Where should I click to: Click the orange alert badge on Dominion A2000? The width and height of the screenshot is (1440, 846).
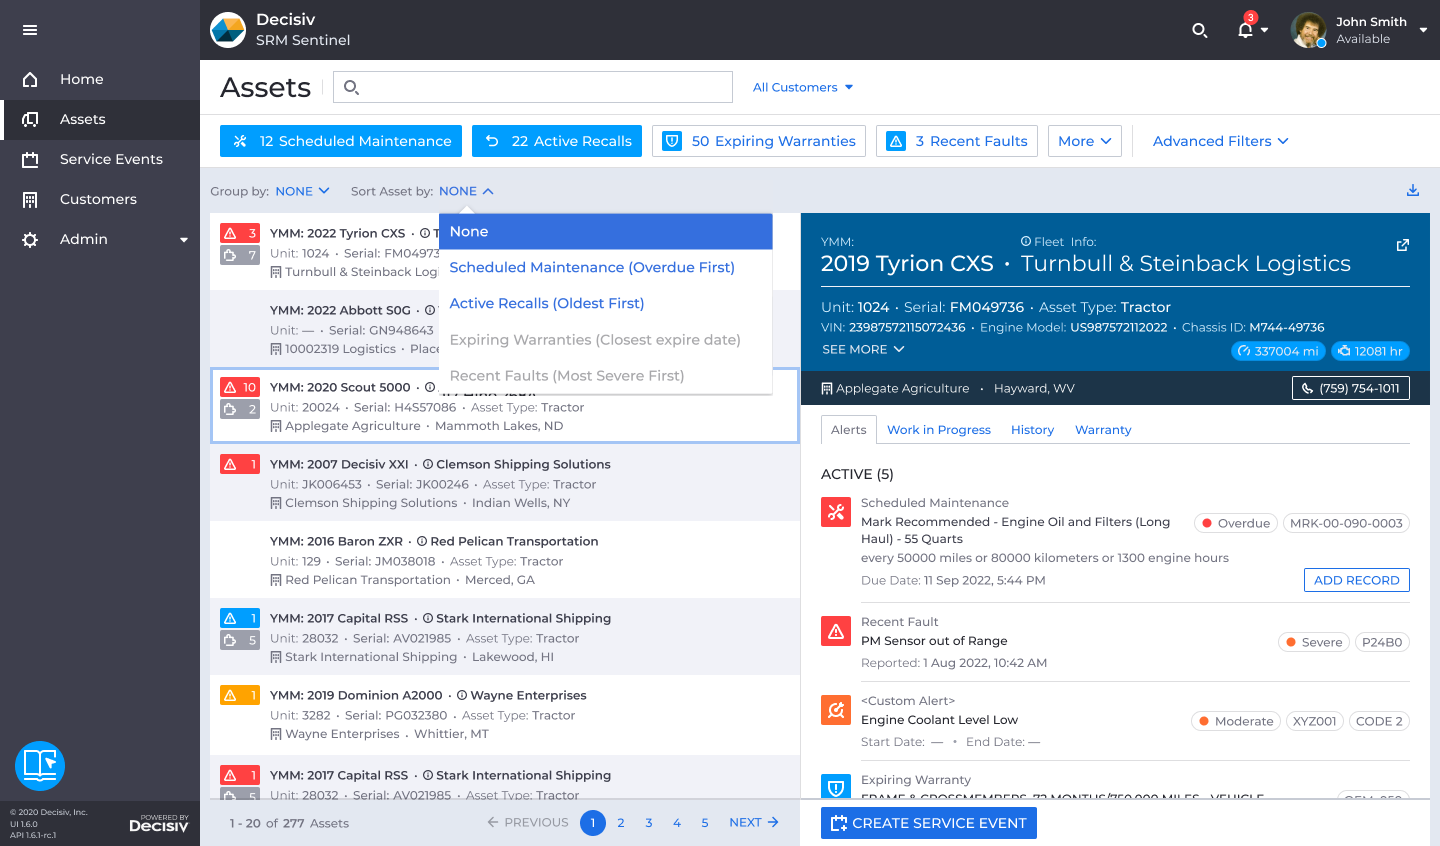pyautogui.click(x=240, y=695)
